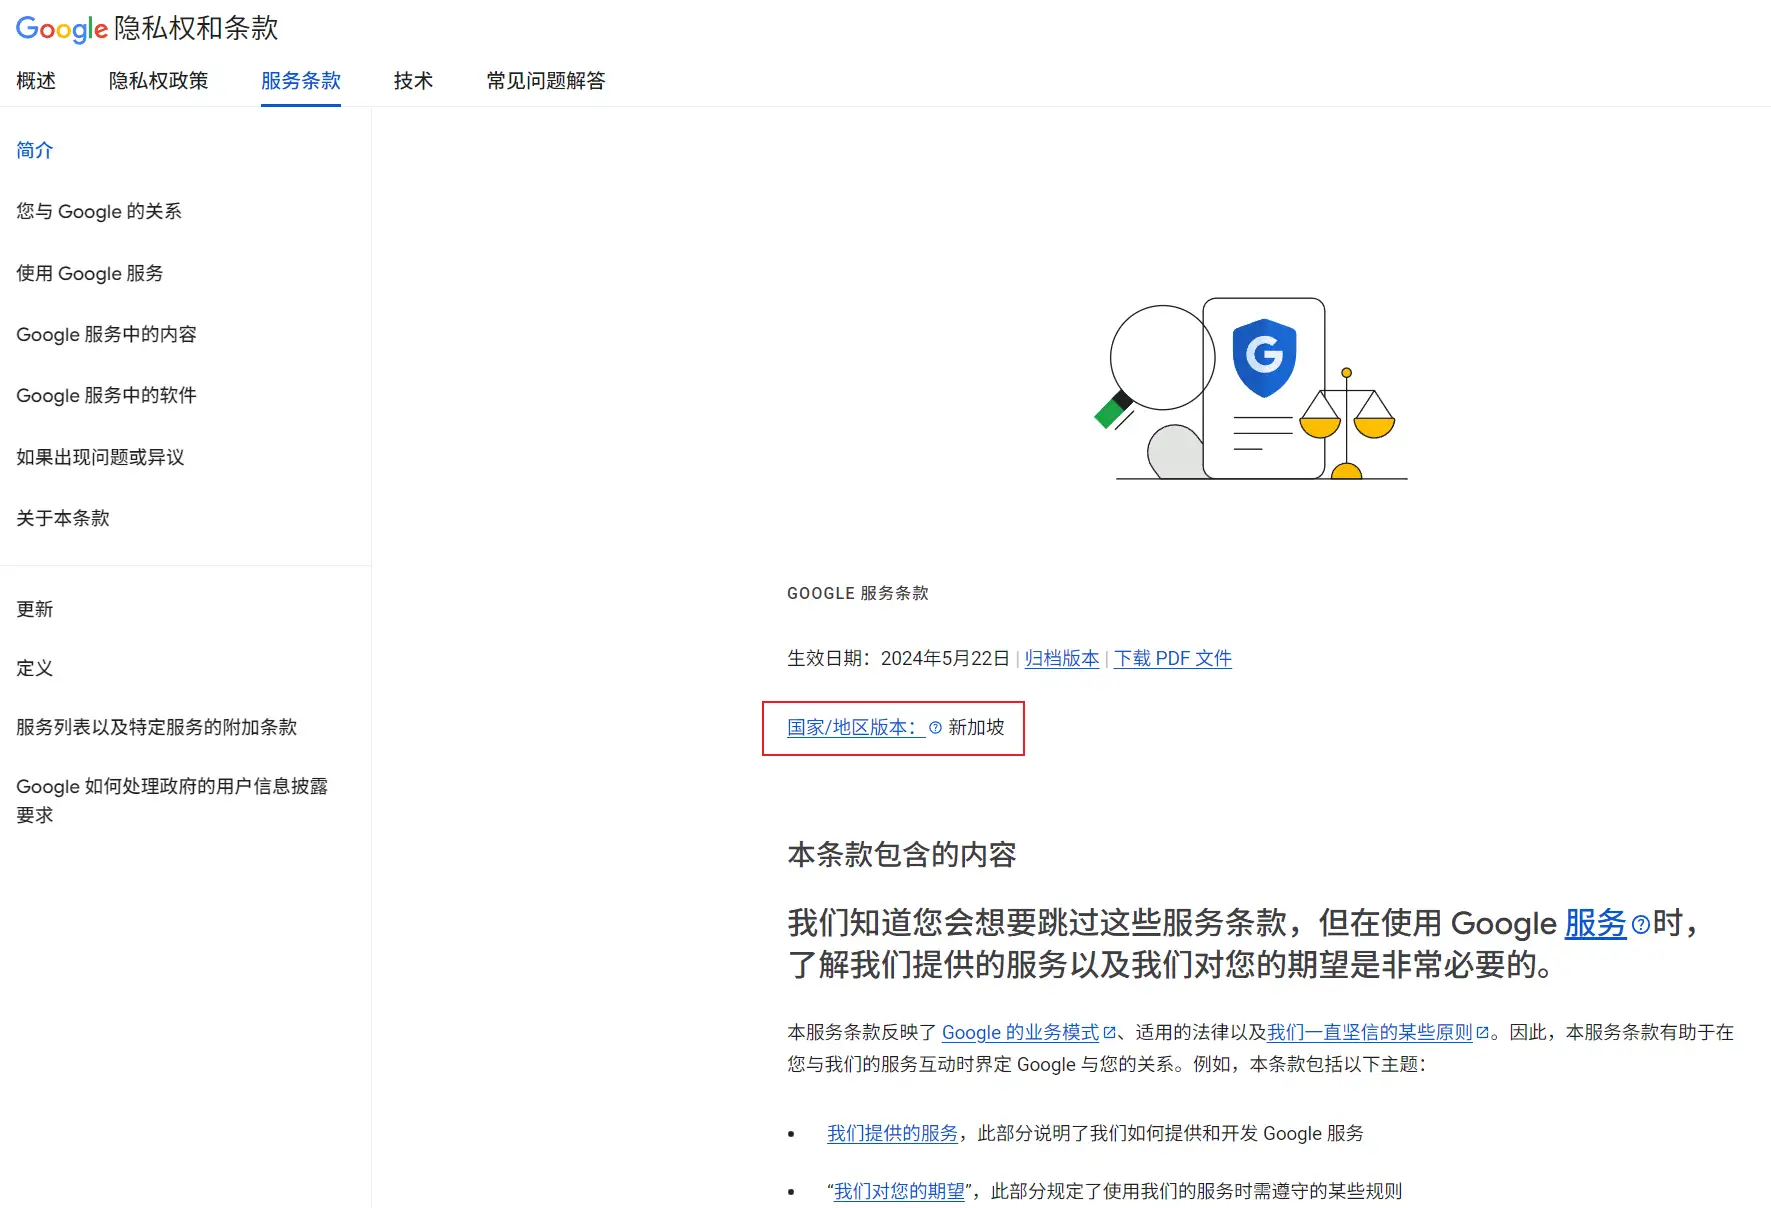
Task: Select 如果出现问题或异议 in the sidebar
Action: click(100, 457)
